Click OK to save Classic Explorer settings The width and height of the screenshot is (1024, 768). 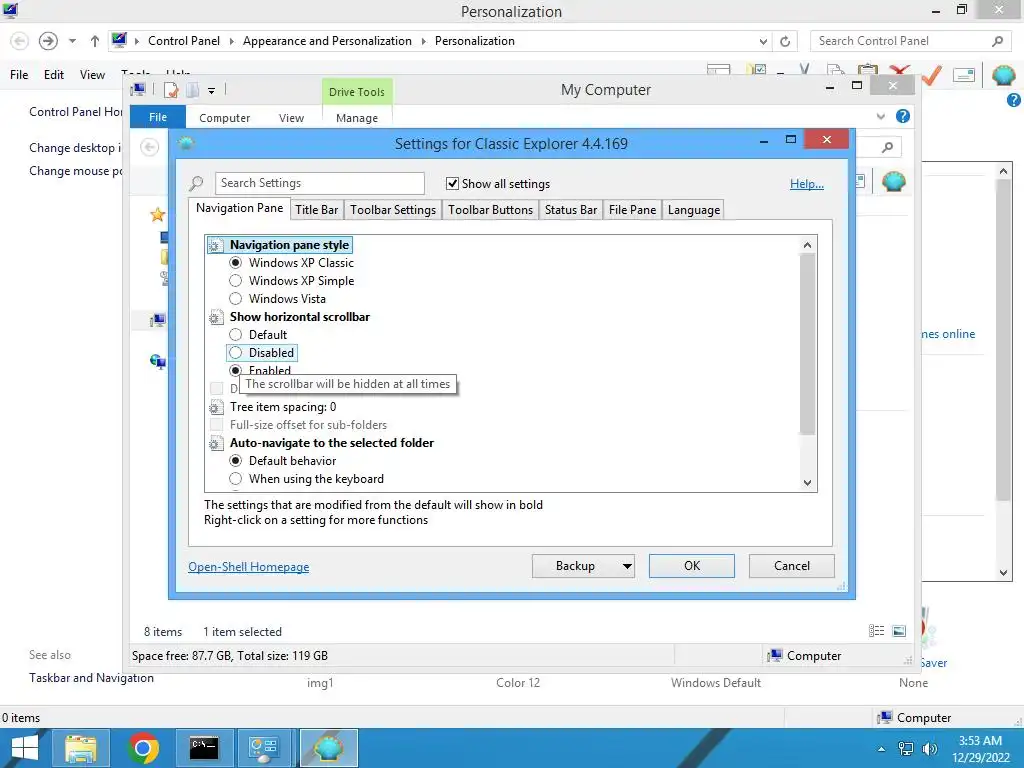692,566
